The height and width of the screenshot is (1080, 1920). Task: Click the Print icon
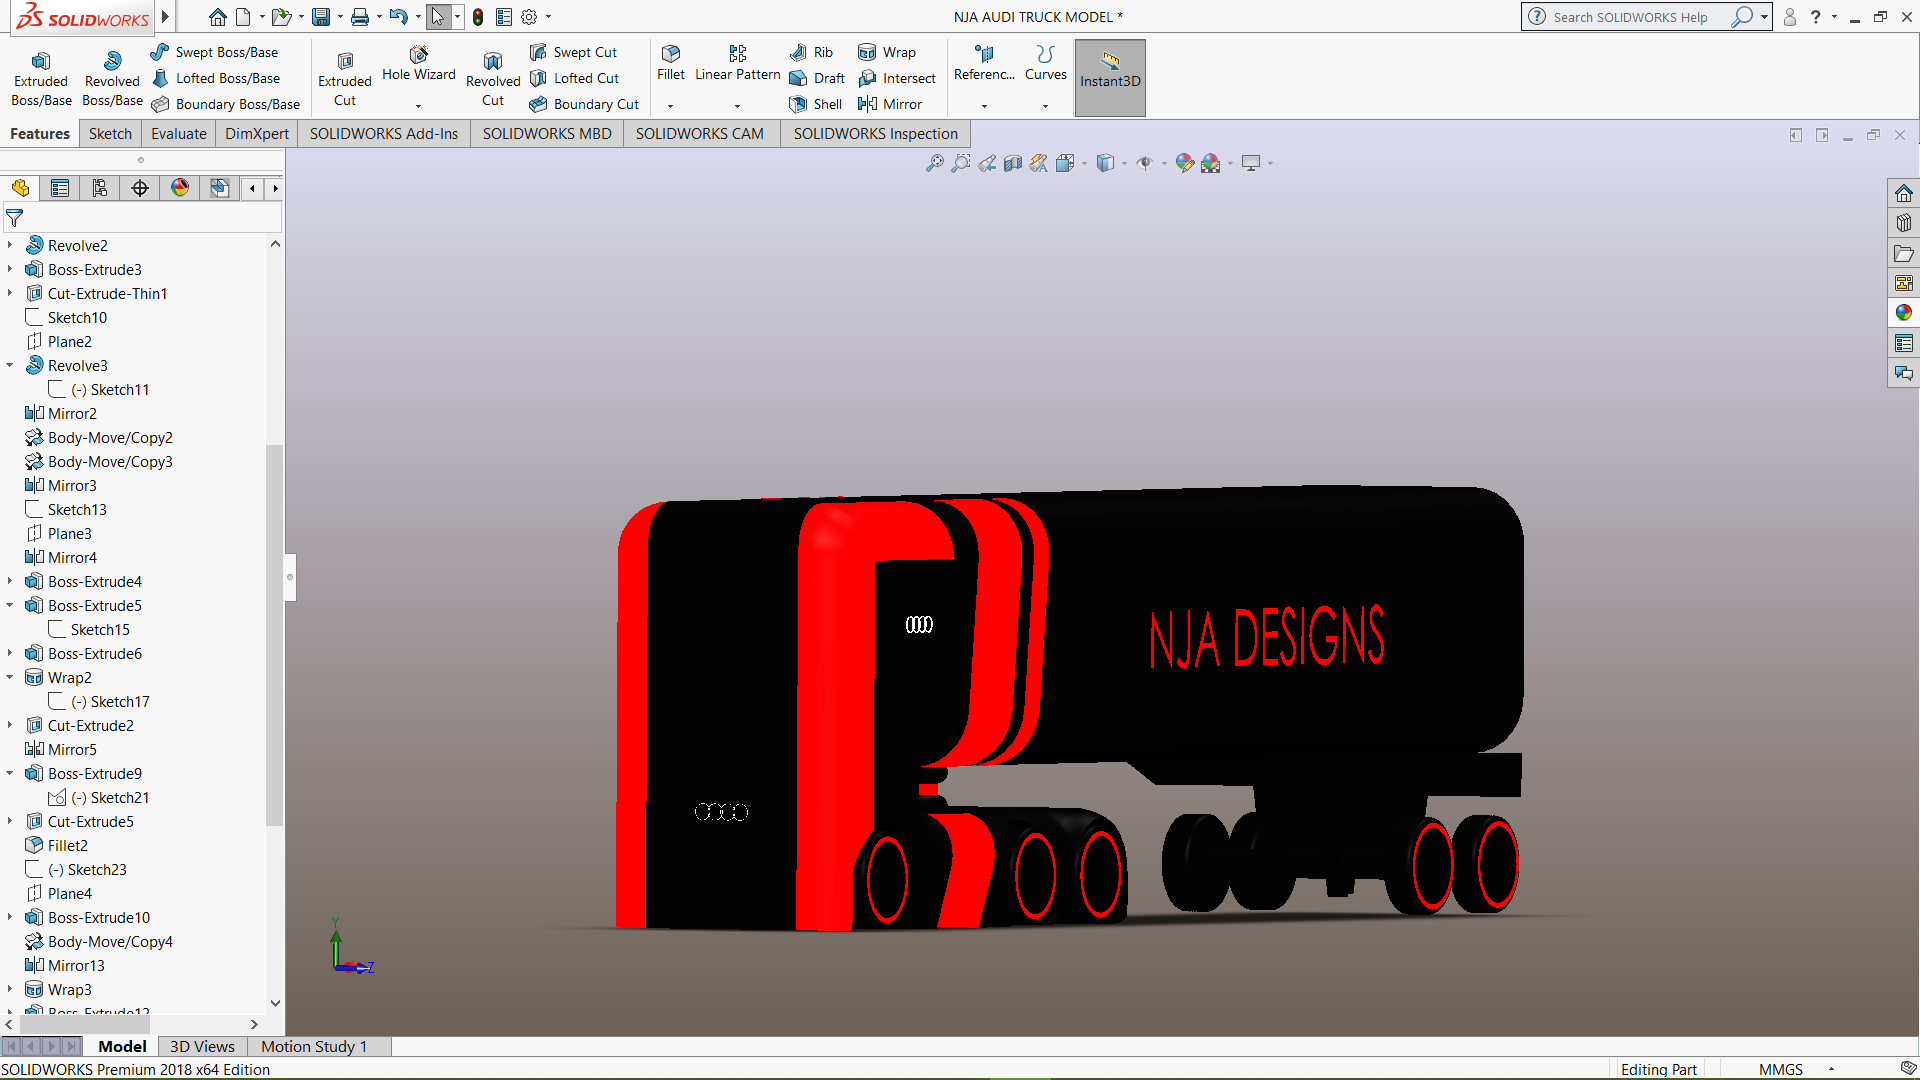coord(360,17)
